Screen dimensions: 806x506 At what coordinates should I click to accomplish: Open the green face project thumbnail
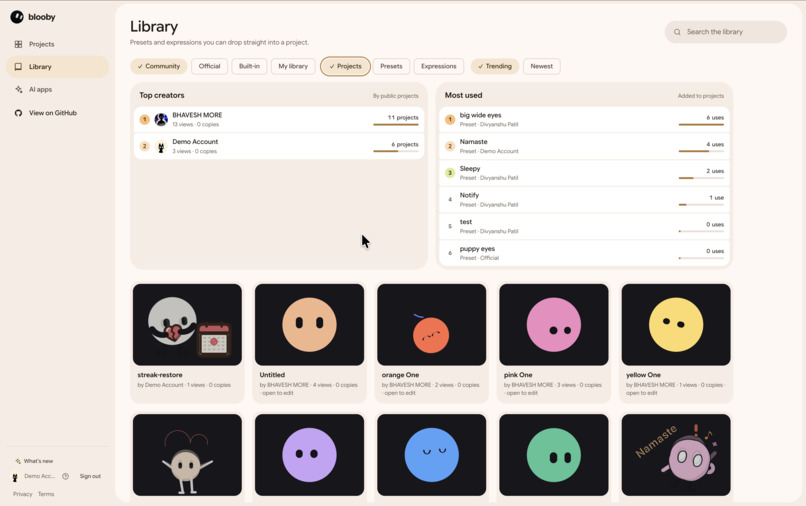point(554,455)
